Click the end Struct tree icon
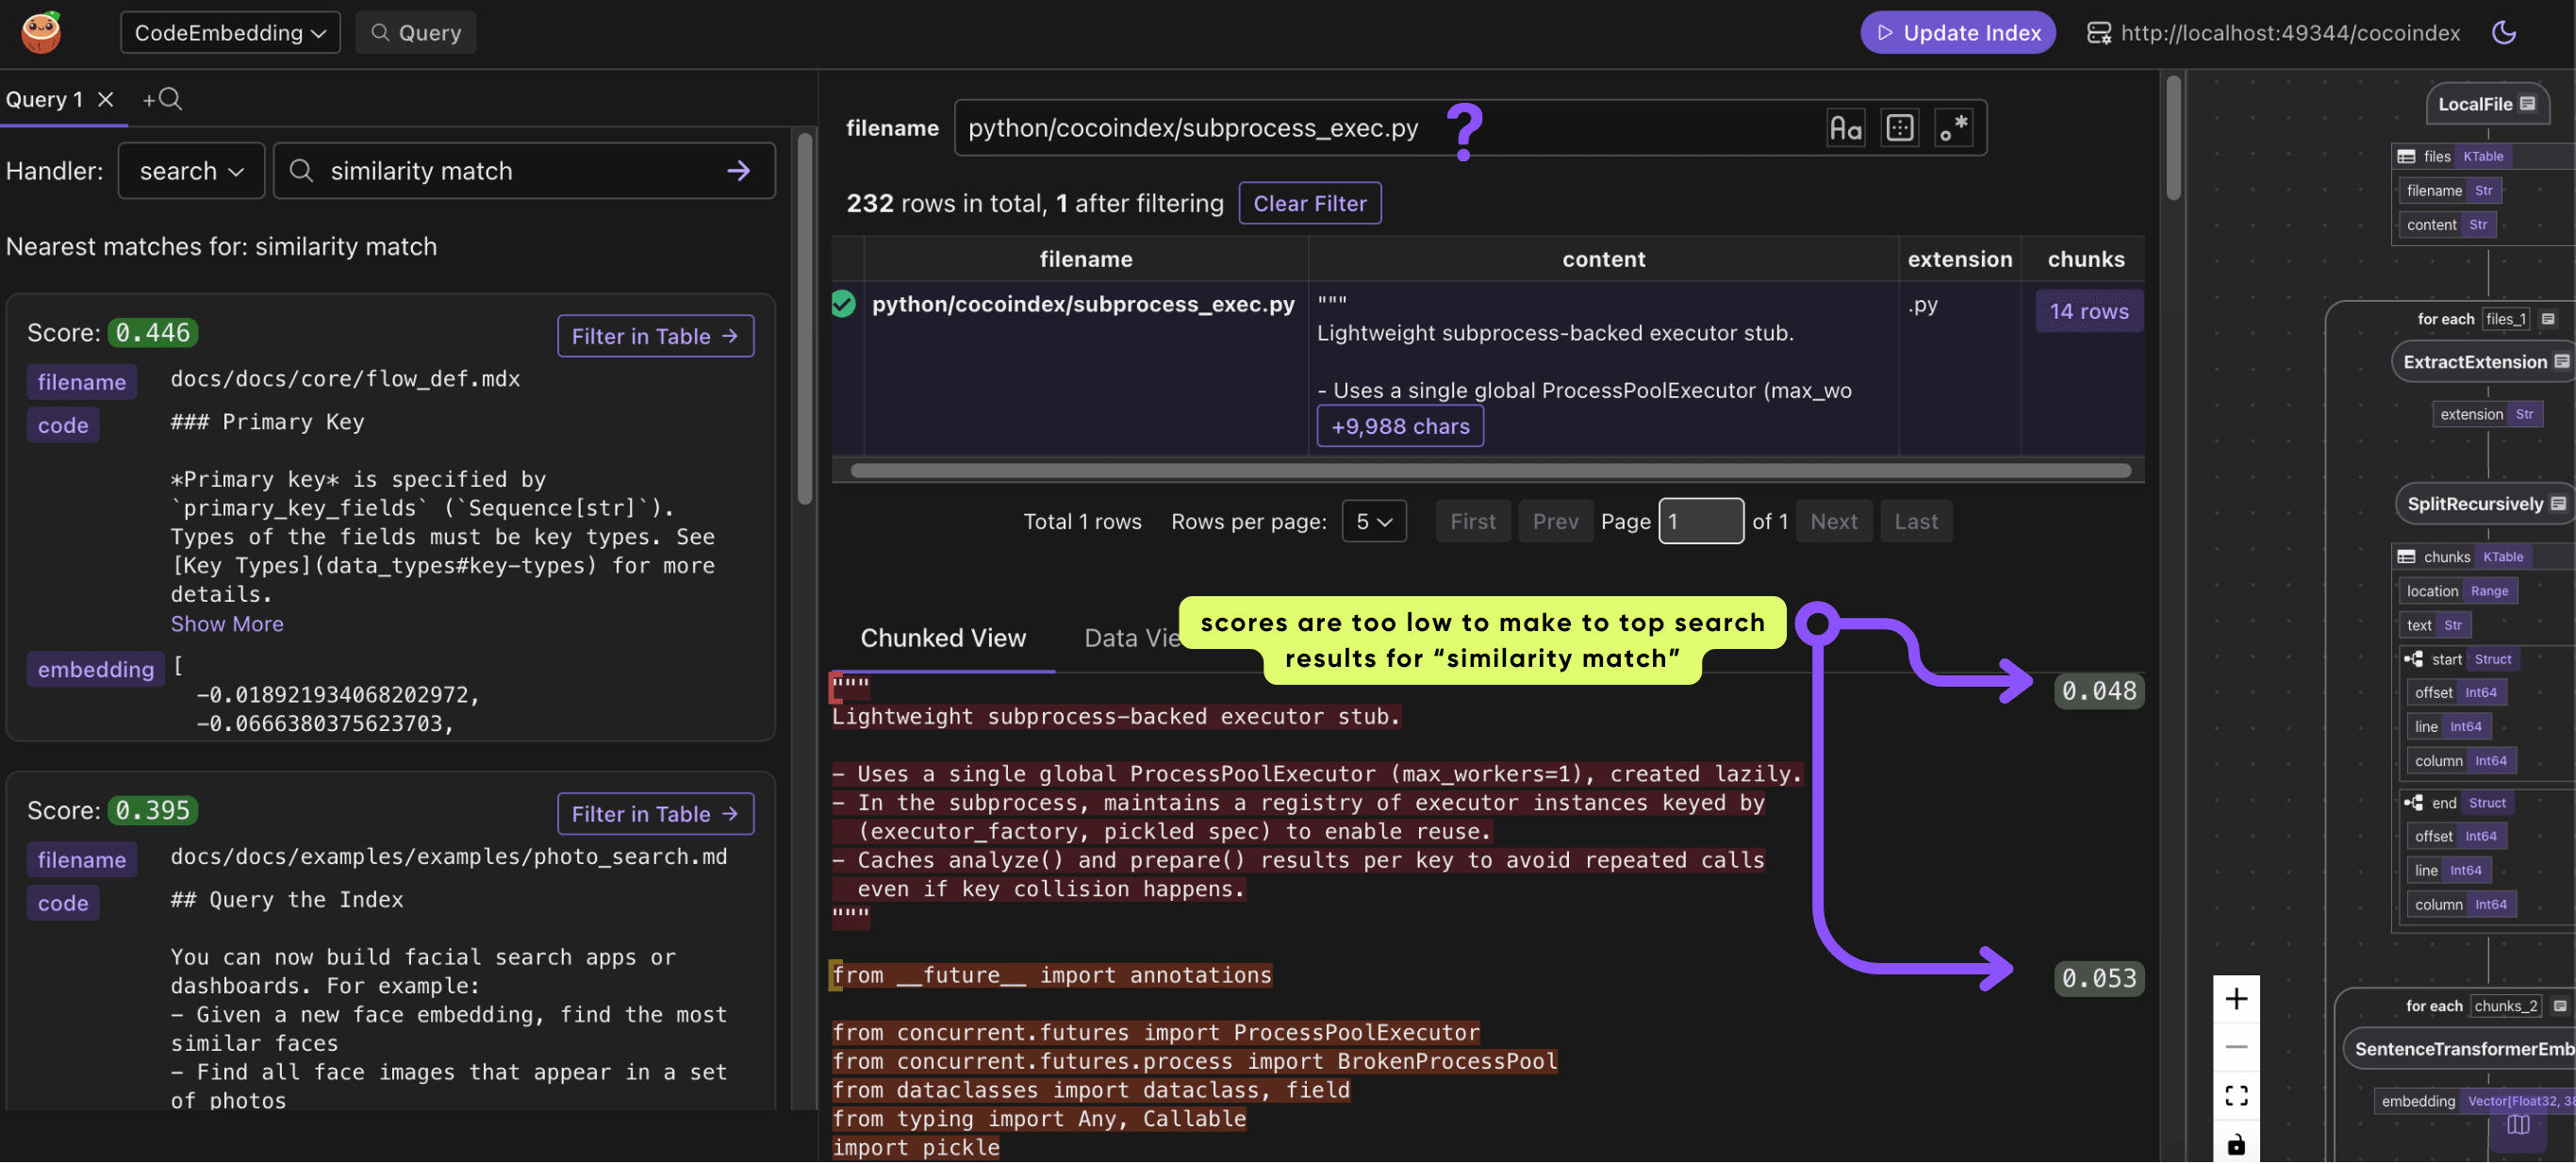Viewport: 2576px width, 1164px height. [2413, 803]
